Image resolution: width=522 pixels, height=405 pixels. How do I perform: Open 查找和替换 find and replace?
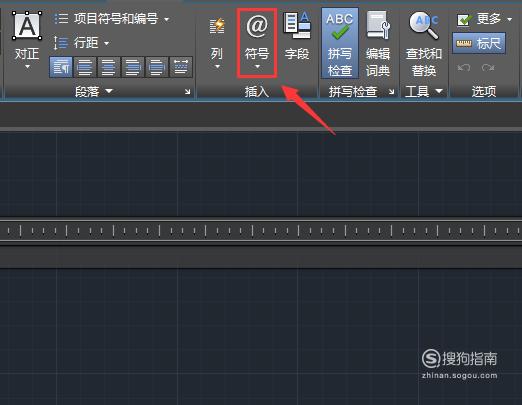[424, 43]
